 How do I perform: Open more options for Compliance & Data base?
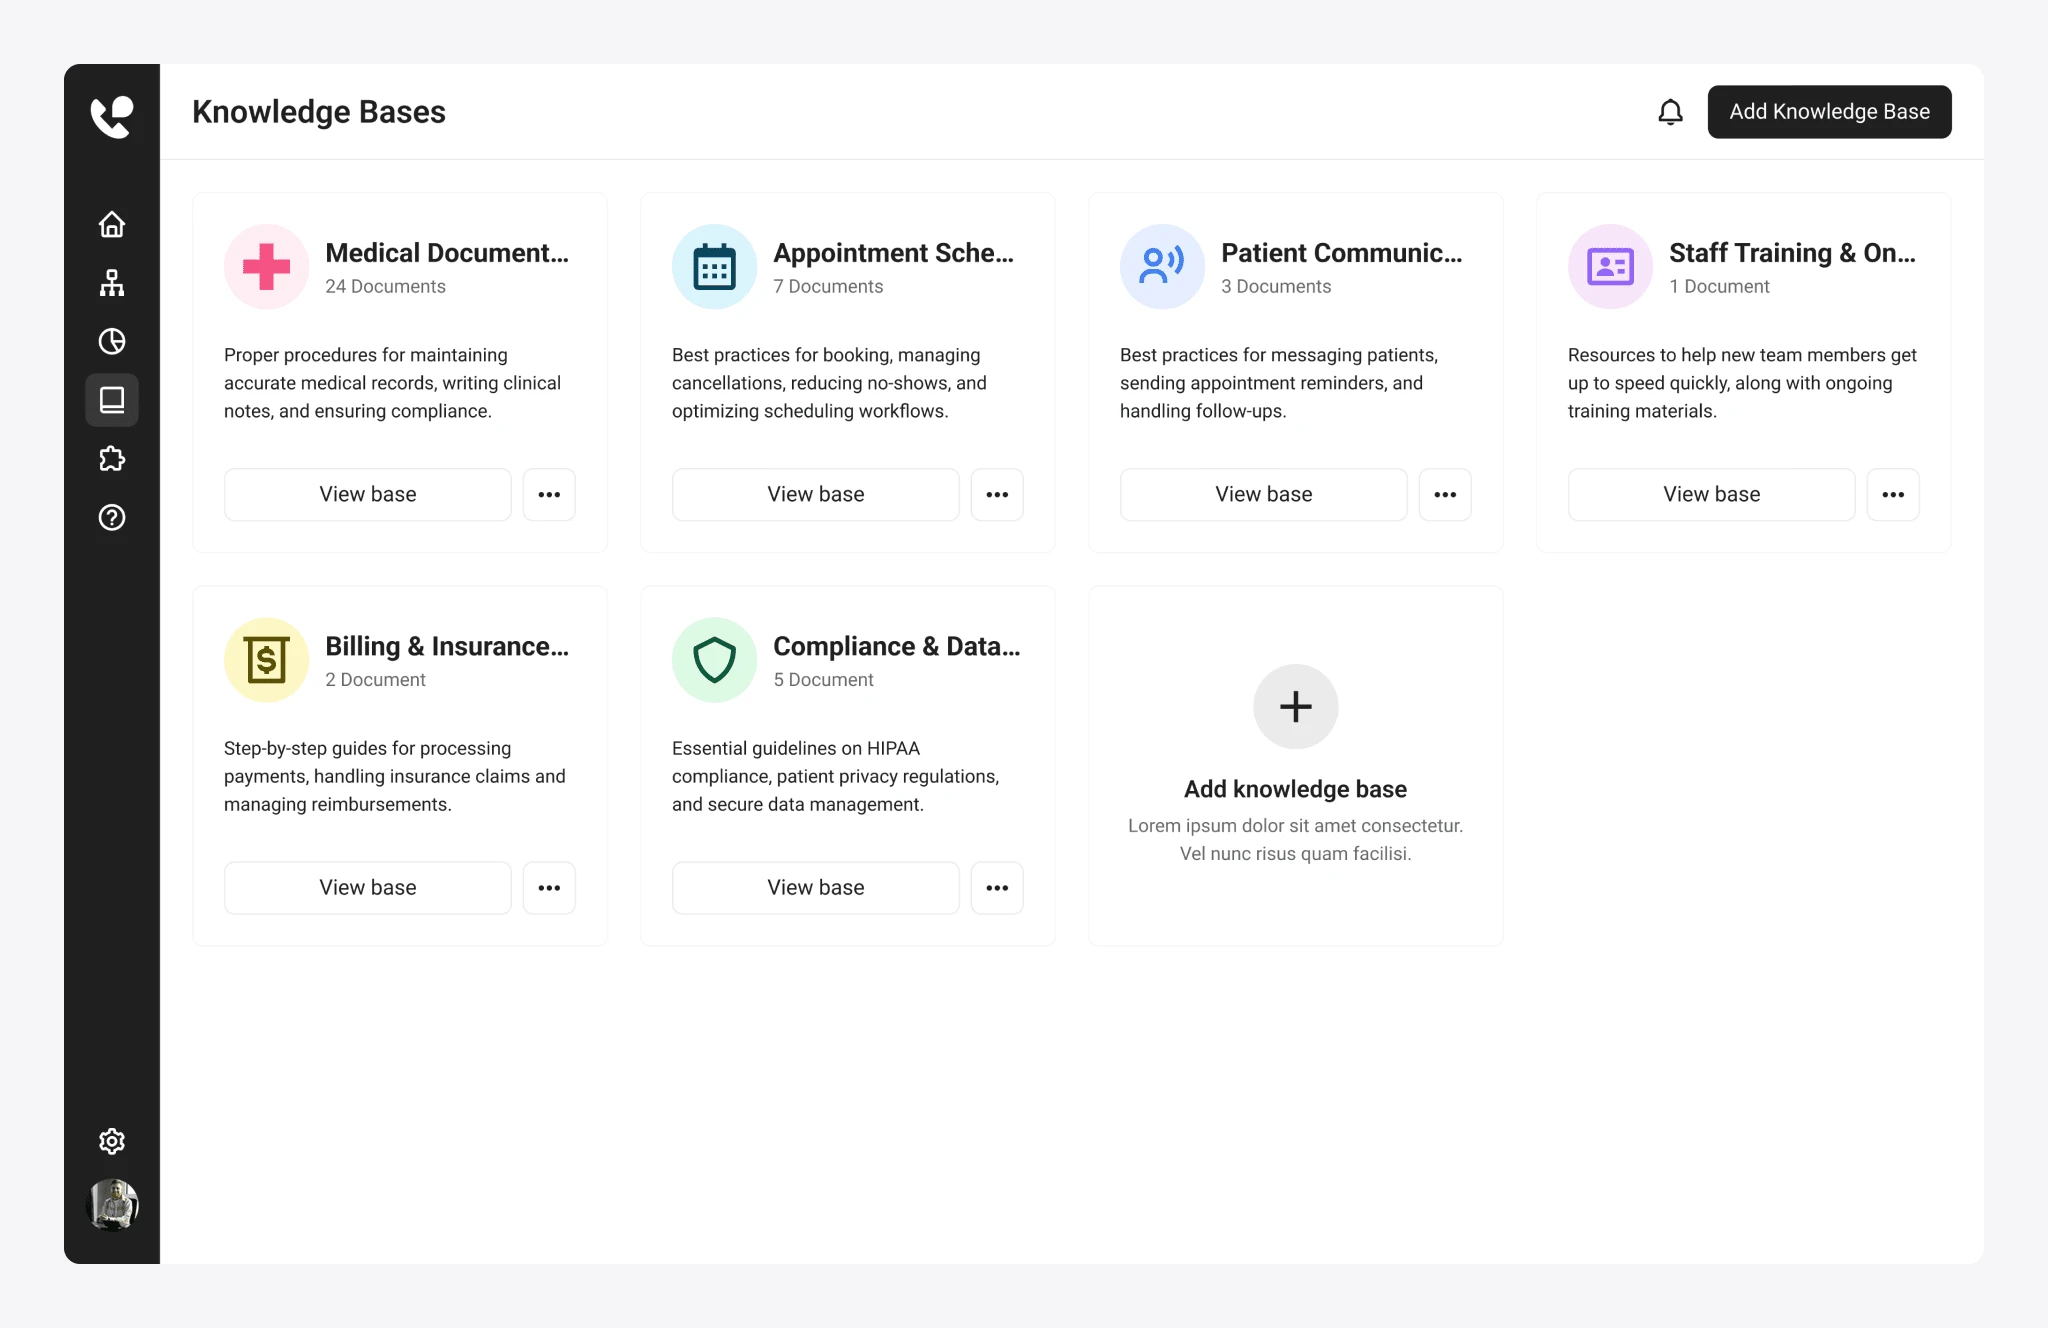pos(997,888)
